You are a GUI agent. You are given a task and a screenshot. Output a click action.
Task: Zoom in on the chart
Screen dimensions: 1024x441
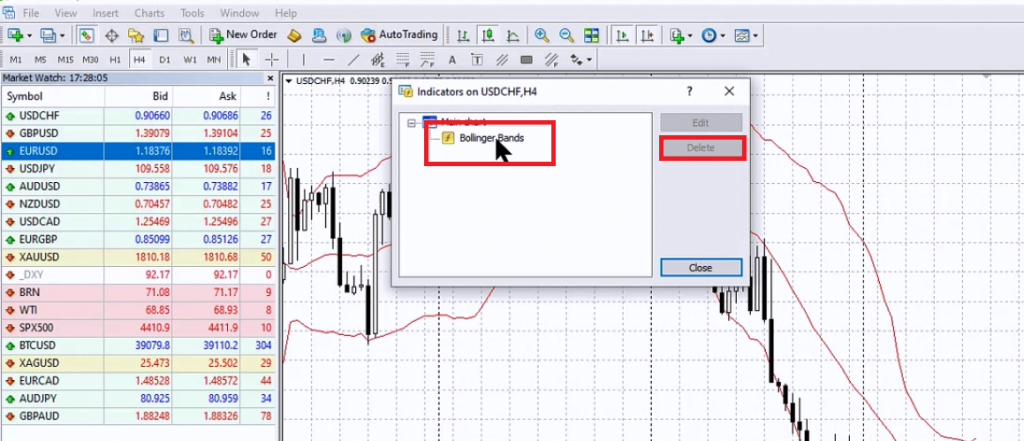pos(541,35)
